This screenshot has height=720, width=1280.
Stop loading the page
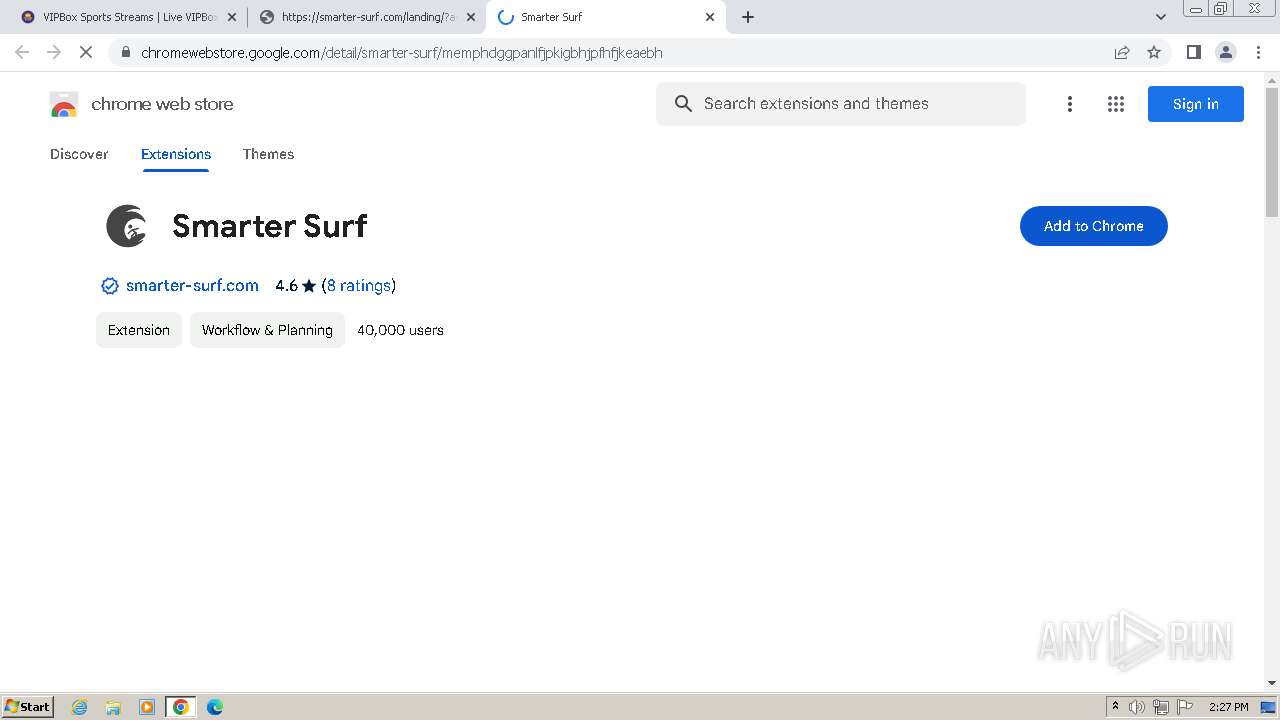tap(86, 52)
